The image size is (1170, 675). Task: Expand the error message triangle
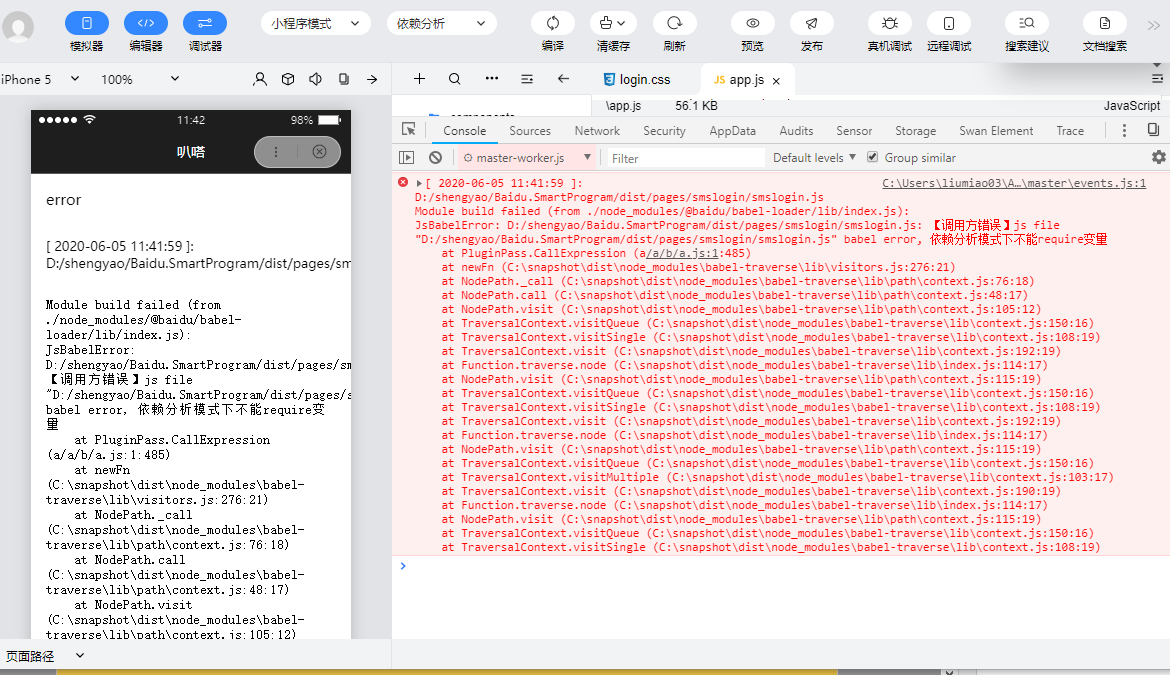(419, 183)
